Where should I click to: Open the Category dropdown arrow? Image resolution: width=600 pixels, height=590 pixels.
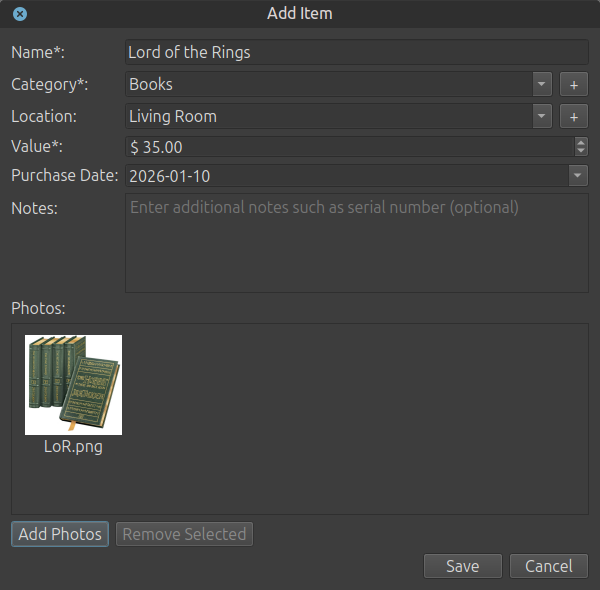pos(542,84)
